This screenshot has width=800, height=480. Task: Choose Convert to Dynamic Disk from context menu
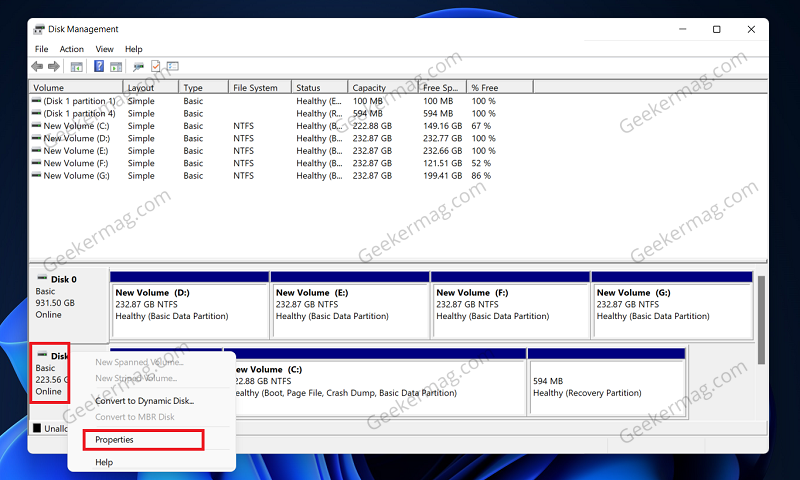pos(144,401)
